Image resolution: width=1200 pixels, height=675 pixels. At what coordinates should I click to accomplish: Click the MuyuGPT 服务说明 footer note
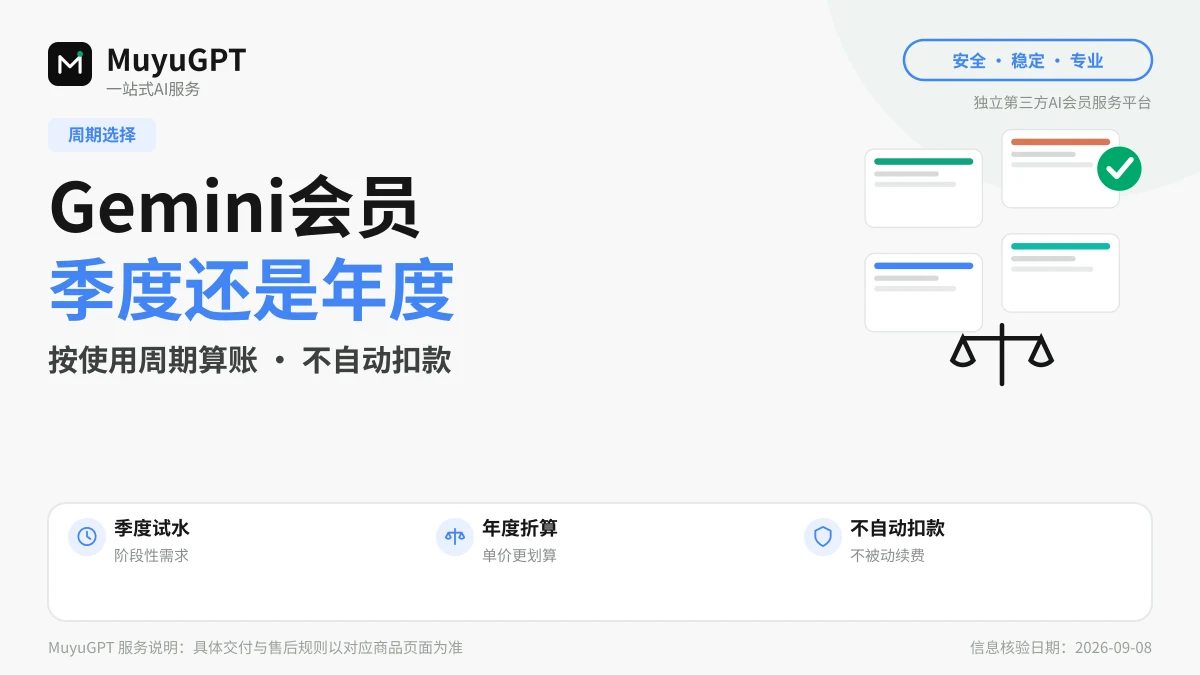(x=255, y=647)
